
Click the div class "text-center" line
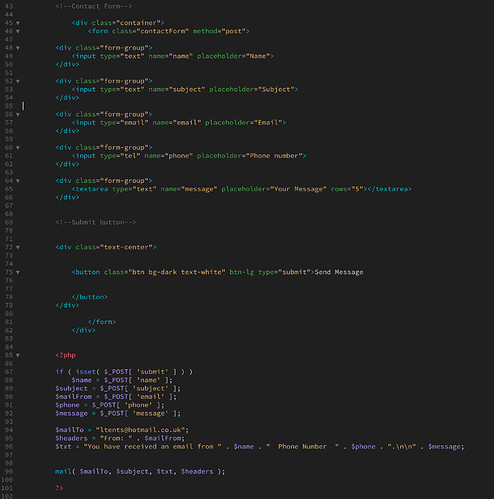(106, 247)
